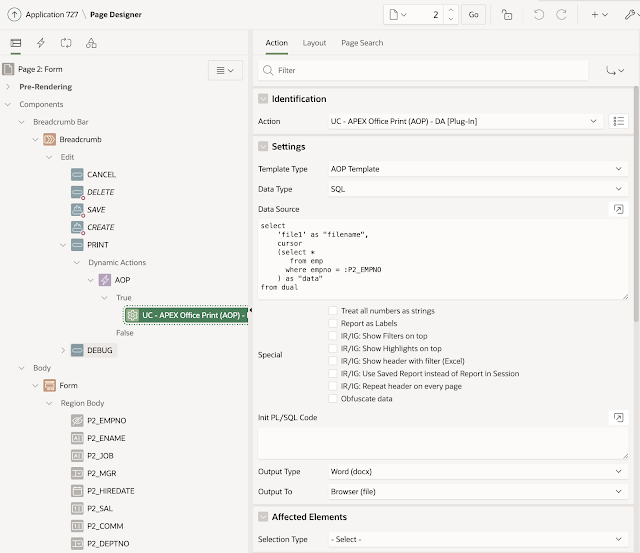Click the filter search magnifier icon

tap(268, 70)
